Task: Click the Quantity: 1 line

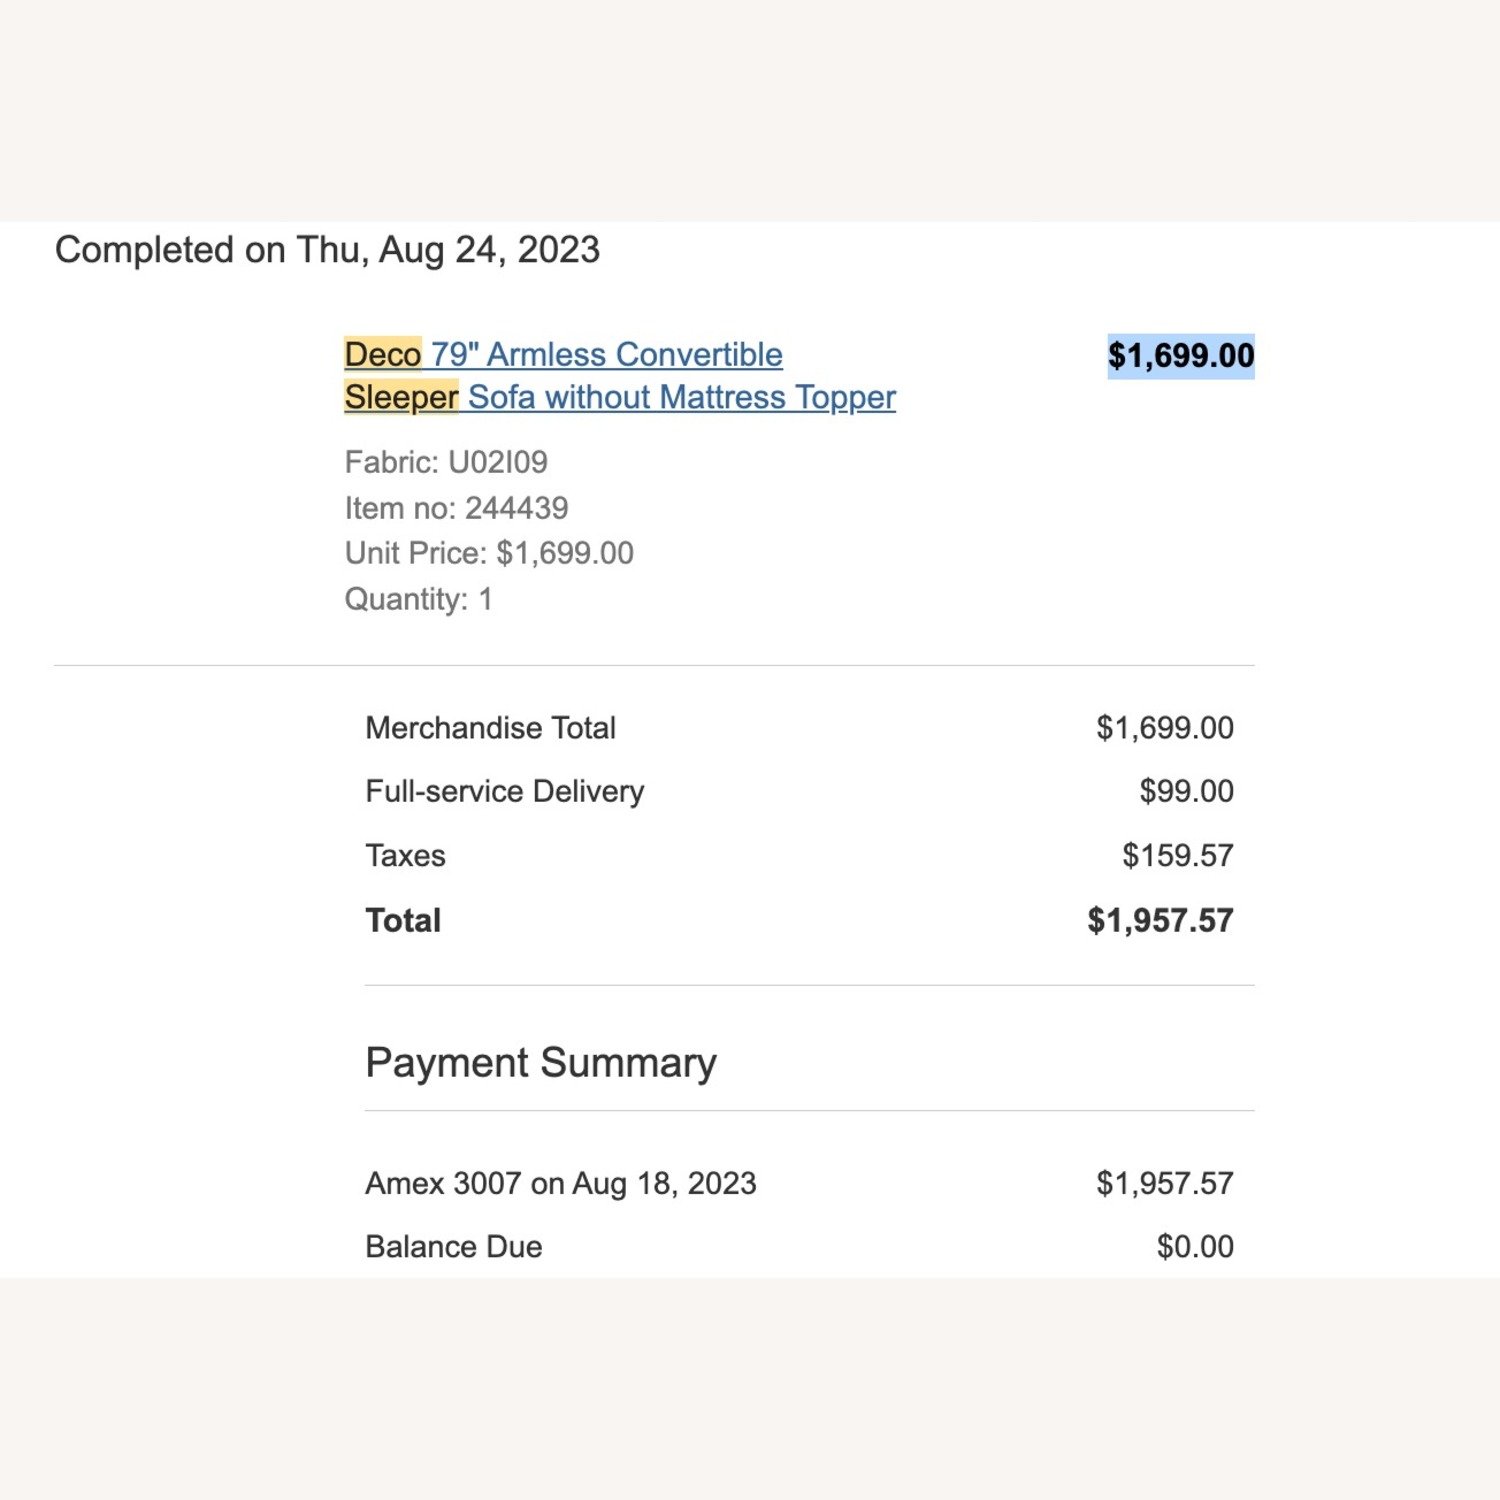Action: (x=418, y=599)
